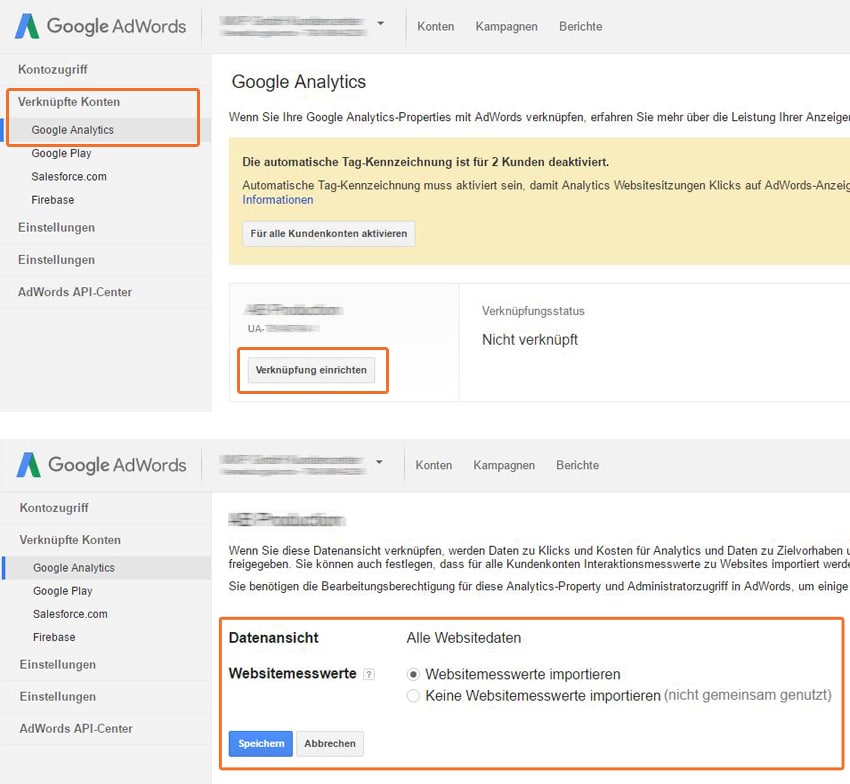
Task: Open Kontozugriff in upper screenshot sidebar
Action: point(53,69)
